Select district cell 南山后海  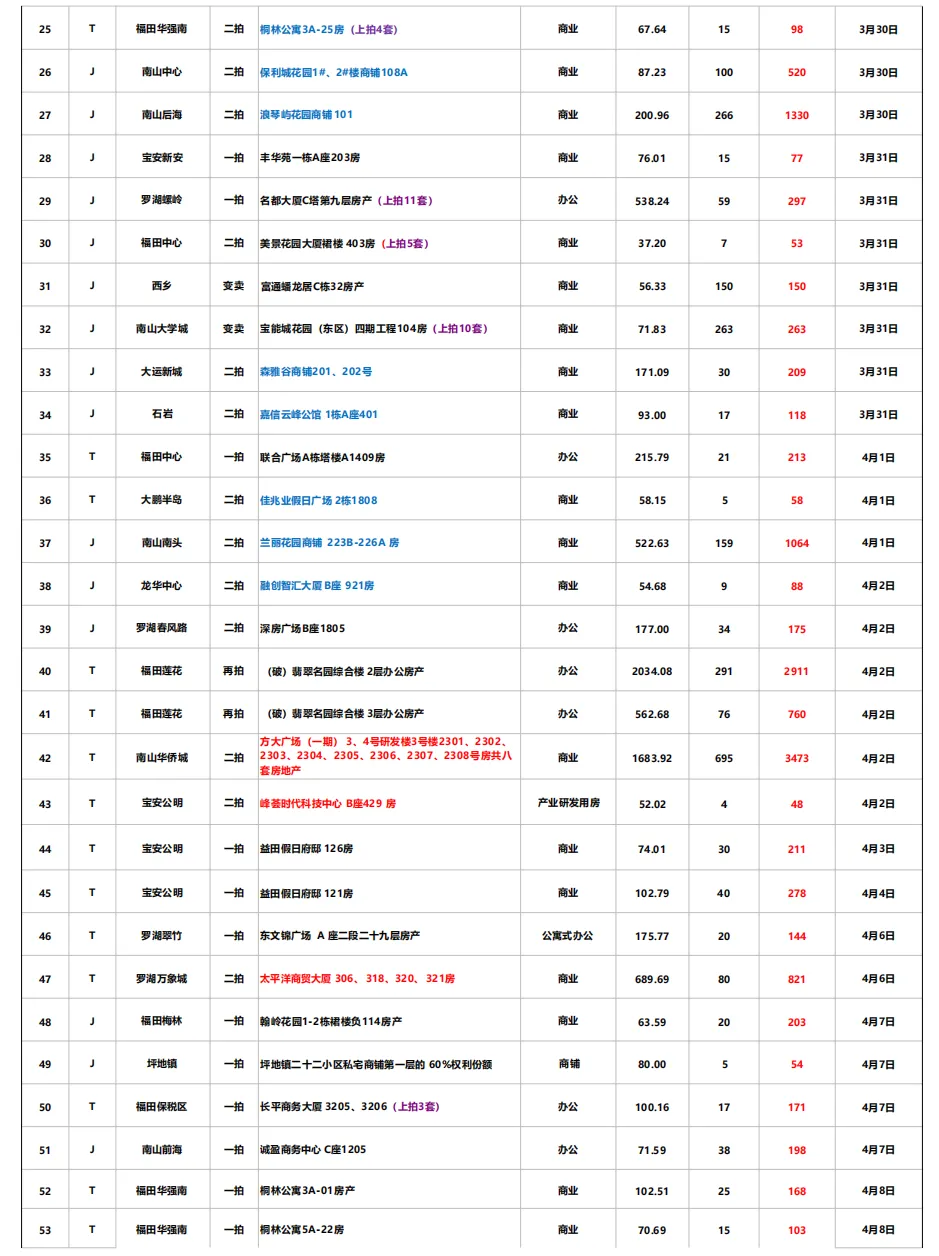point(162,115)
